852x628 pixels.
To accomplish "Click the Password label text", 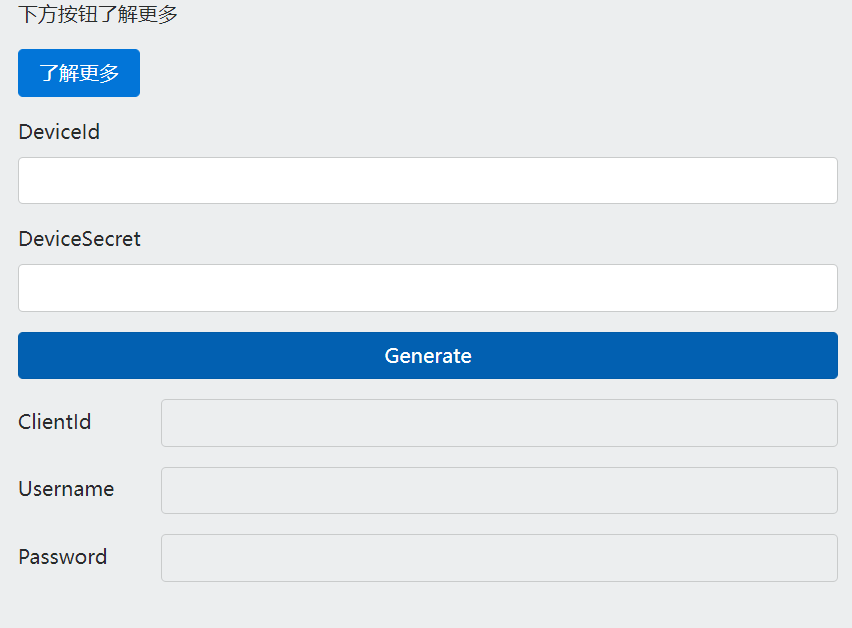I will pos(63,557).
